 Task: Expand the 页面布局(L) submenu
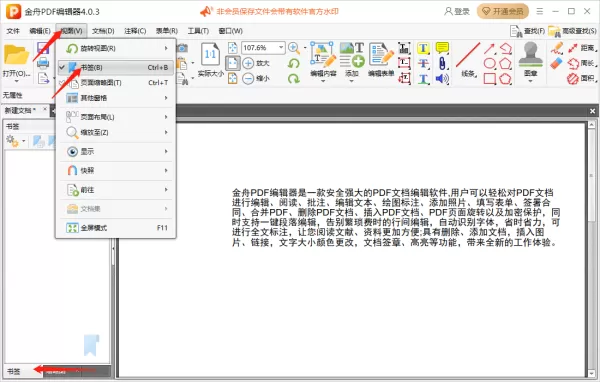point(116,117)
